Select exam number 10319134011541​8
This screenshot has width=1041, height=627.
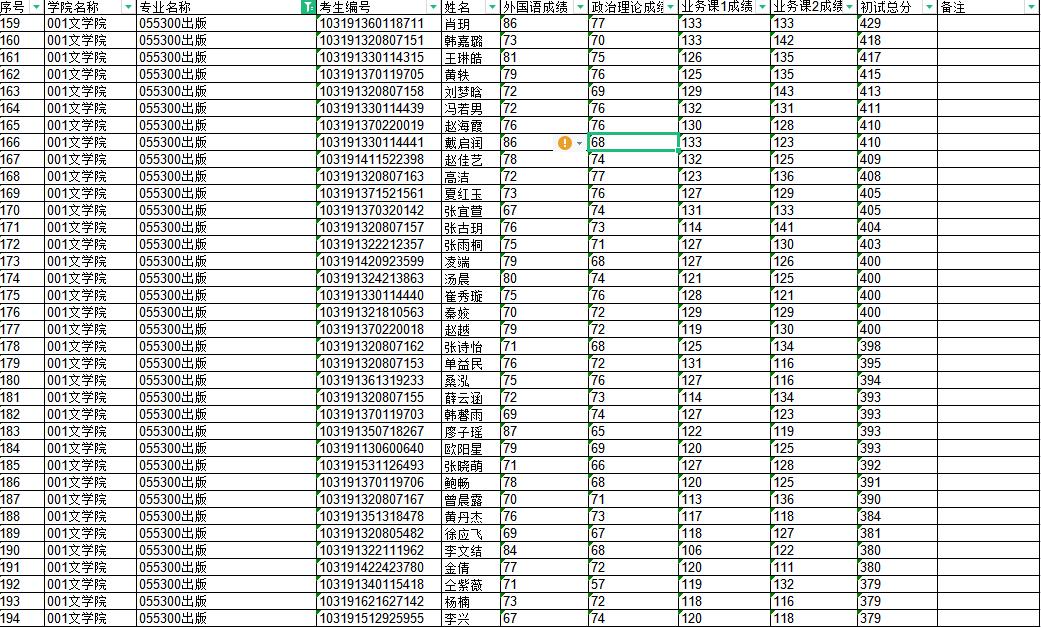379,584
